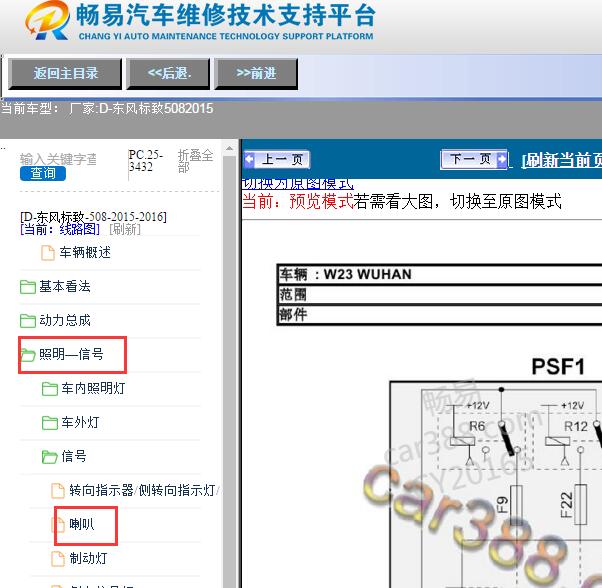Click the 返回主目录 button
This screenshot has height=588, width=602.
click(65, 73)
